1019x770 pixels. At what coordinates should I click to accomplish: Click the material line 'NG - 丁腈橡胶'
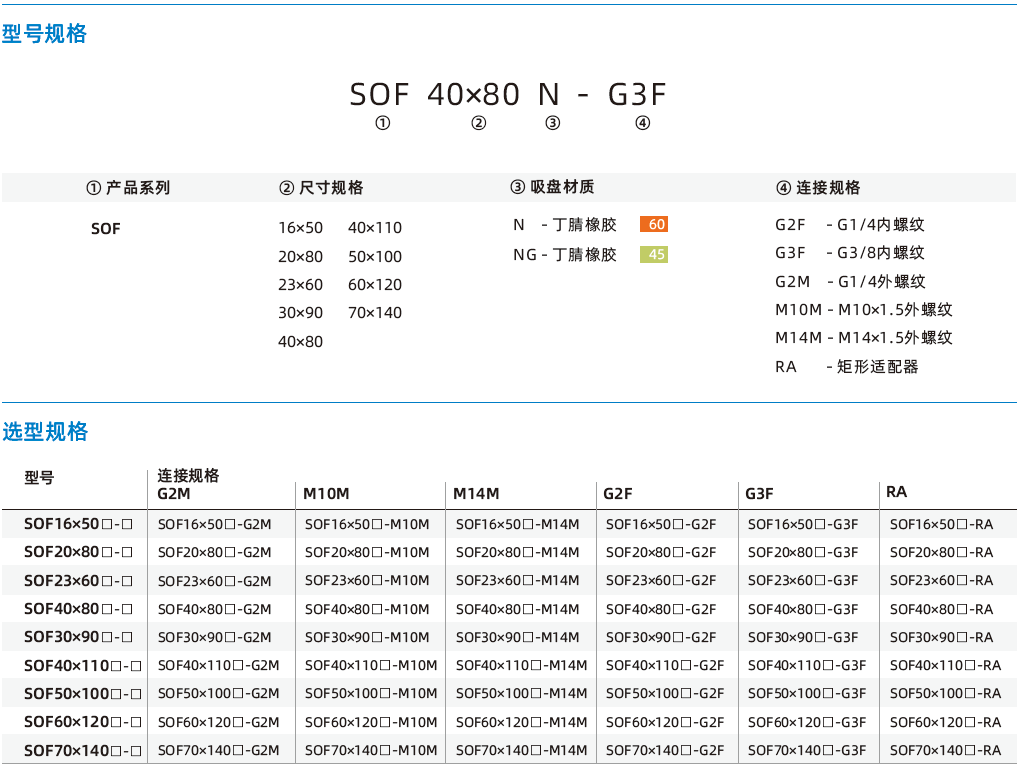coord(565,255)
